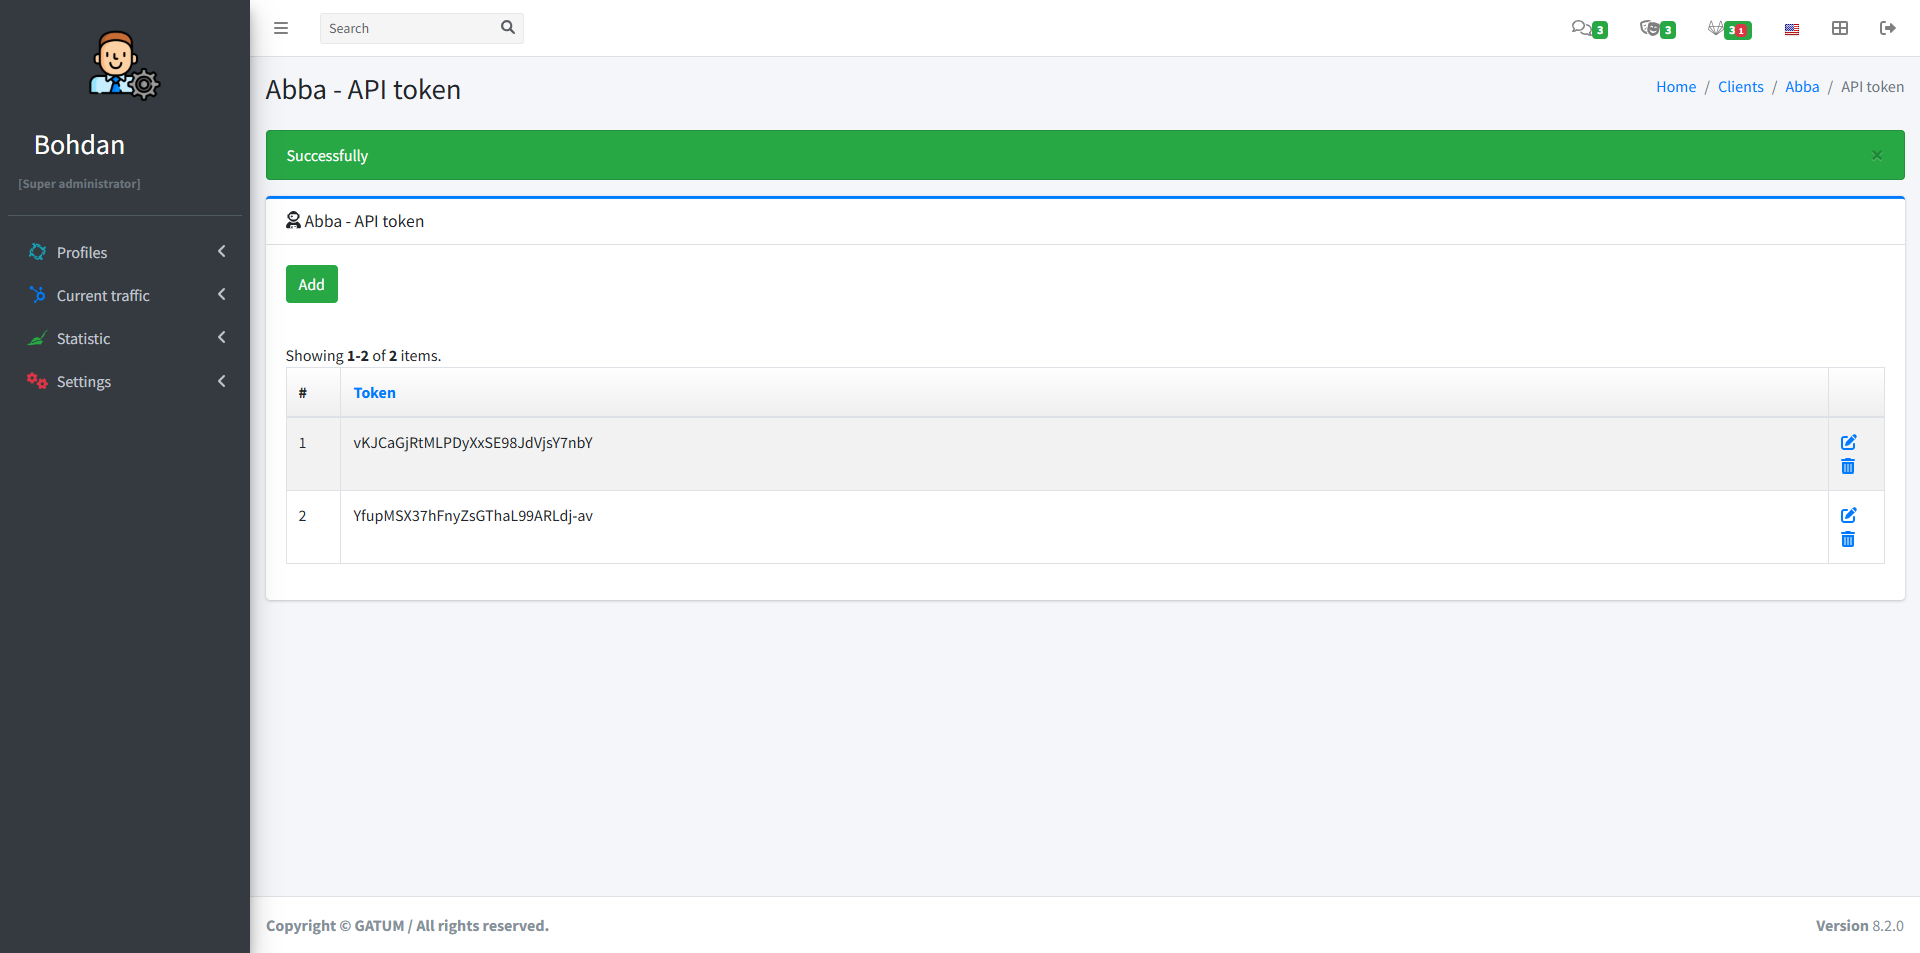Expand the Current traffic sidebar menu

[x=102, y=295]
